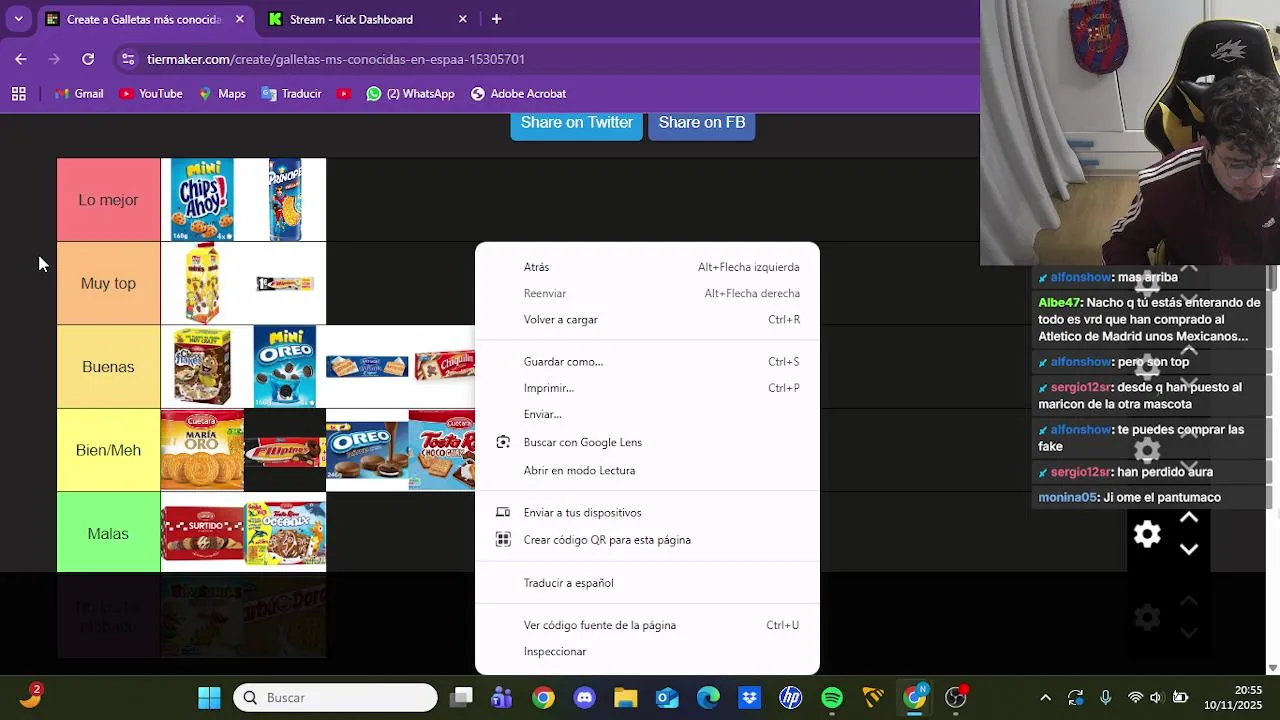Open the YouTube bookmark
The width and height of the screenshot is (1280, 720).
point(151,94)
